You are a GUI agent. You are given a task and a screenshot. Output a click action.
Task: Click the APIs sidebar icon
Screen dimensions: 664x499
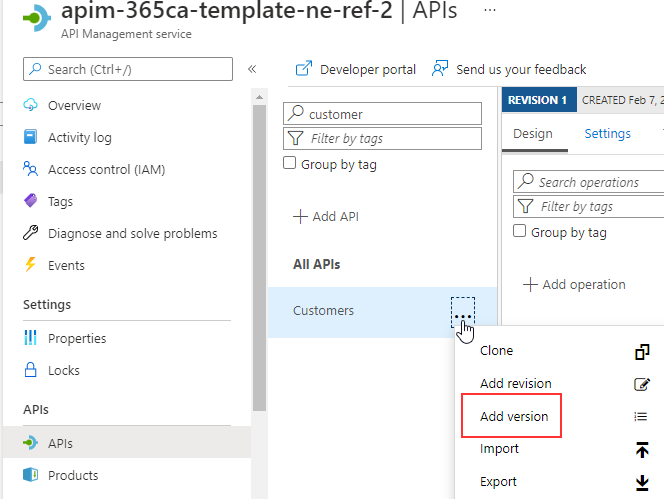click(x=30, y=443)
